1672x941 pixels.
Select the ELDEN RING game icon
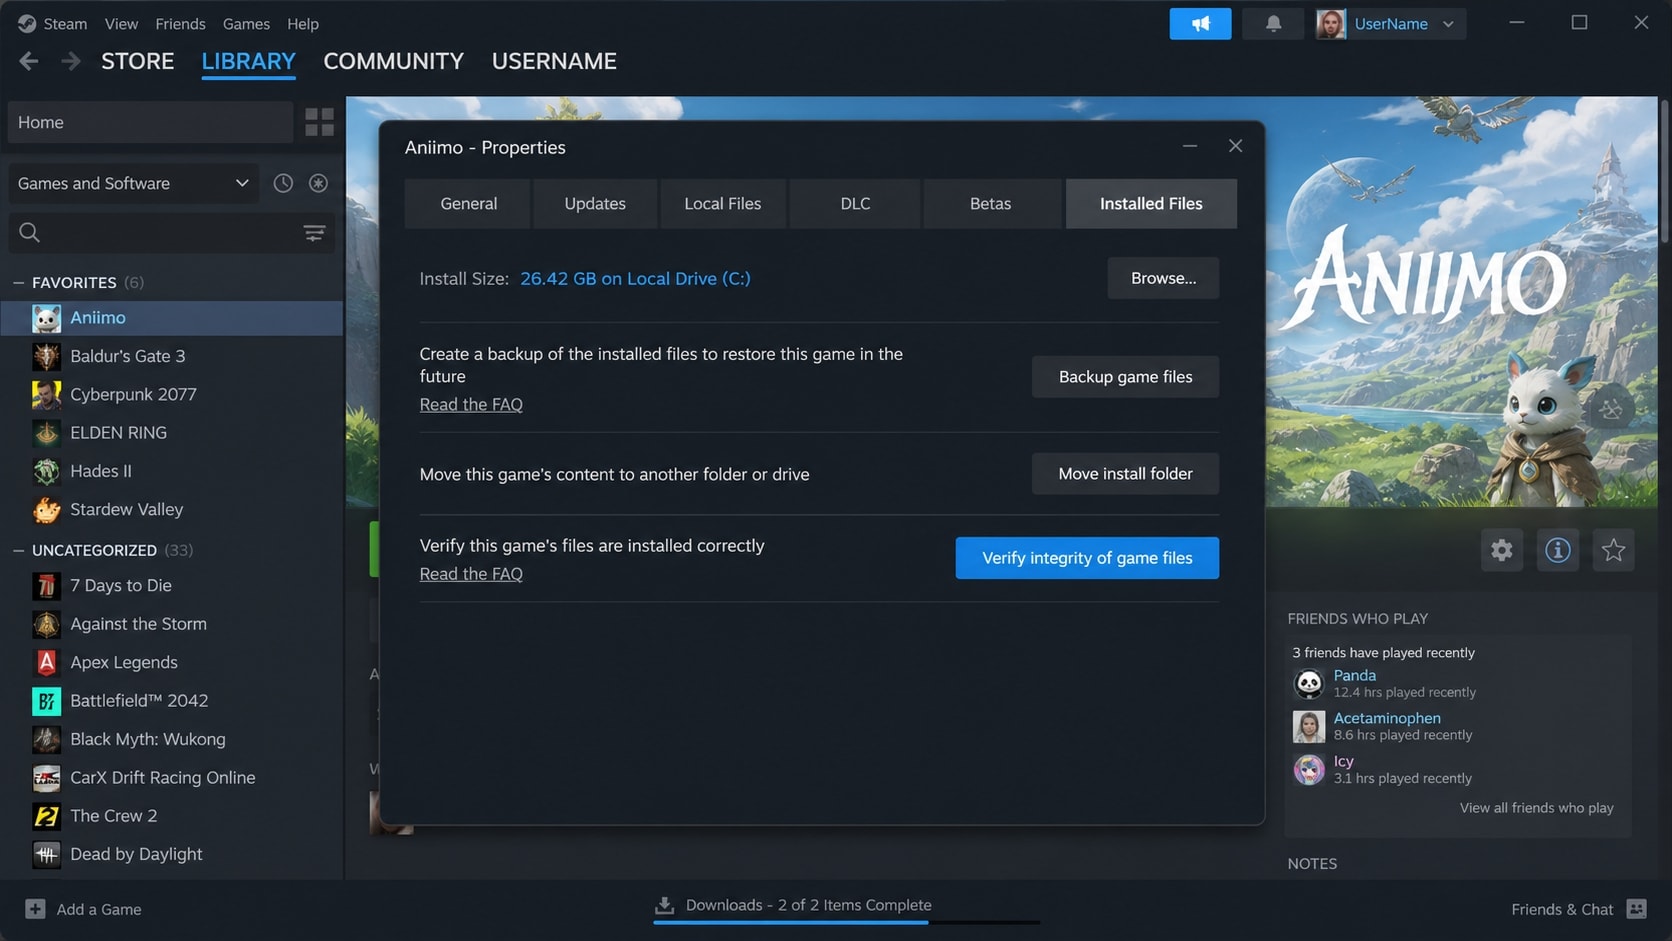pyautogui.click(x=46, y=433)
